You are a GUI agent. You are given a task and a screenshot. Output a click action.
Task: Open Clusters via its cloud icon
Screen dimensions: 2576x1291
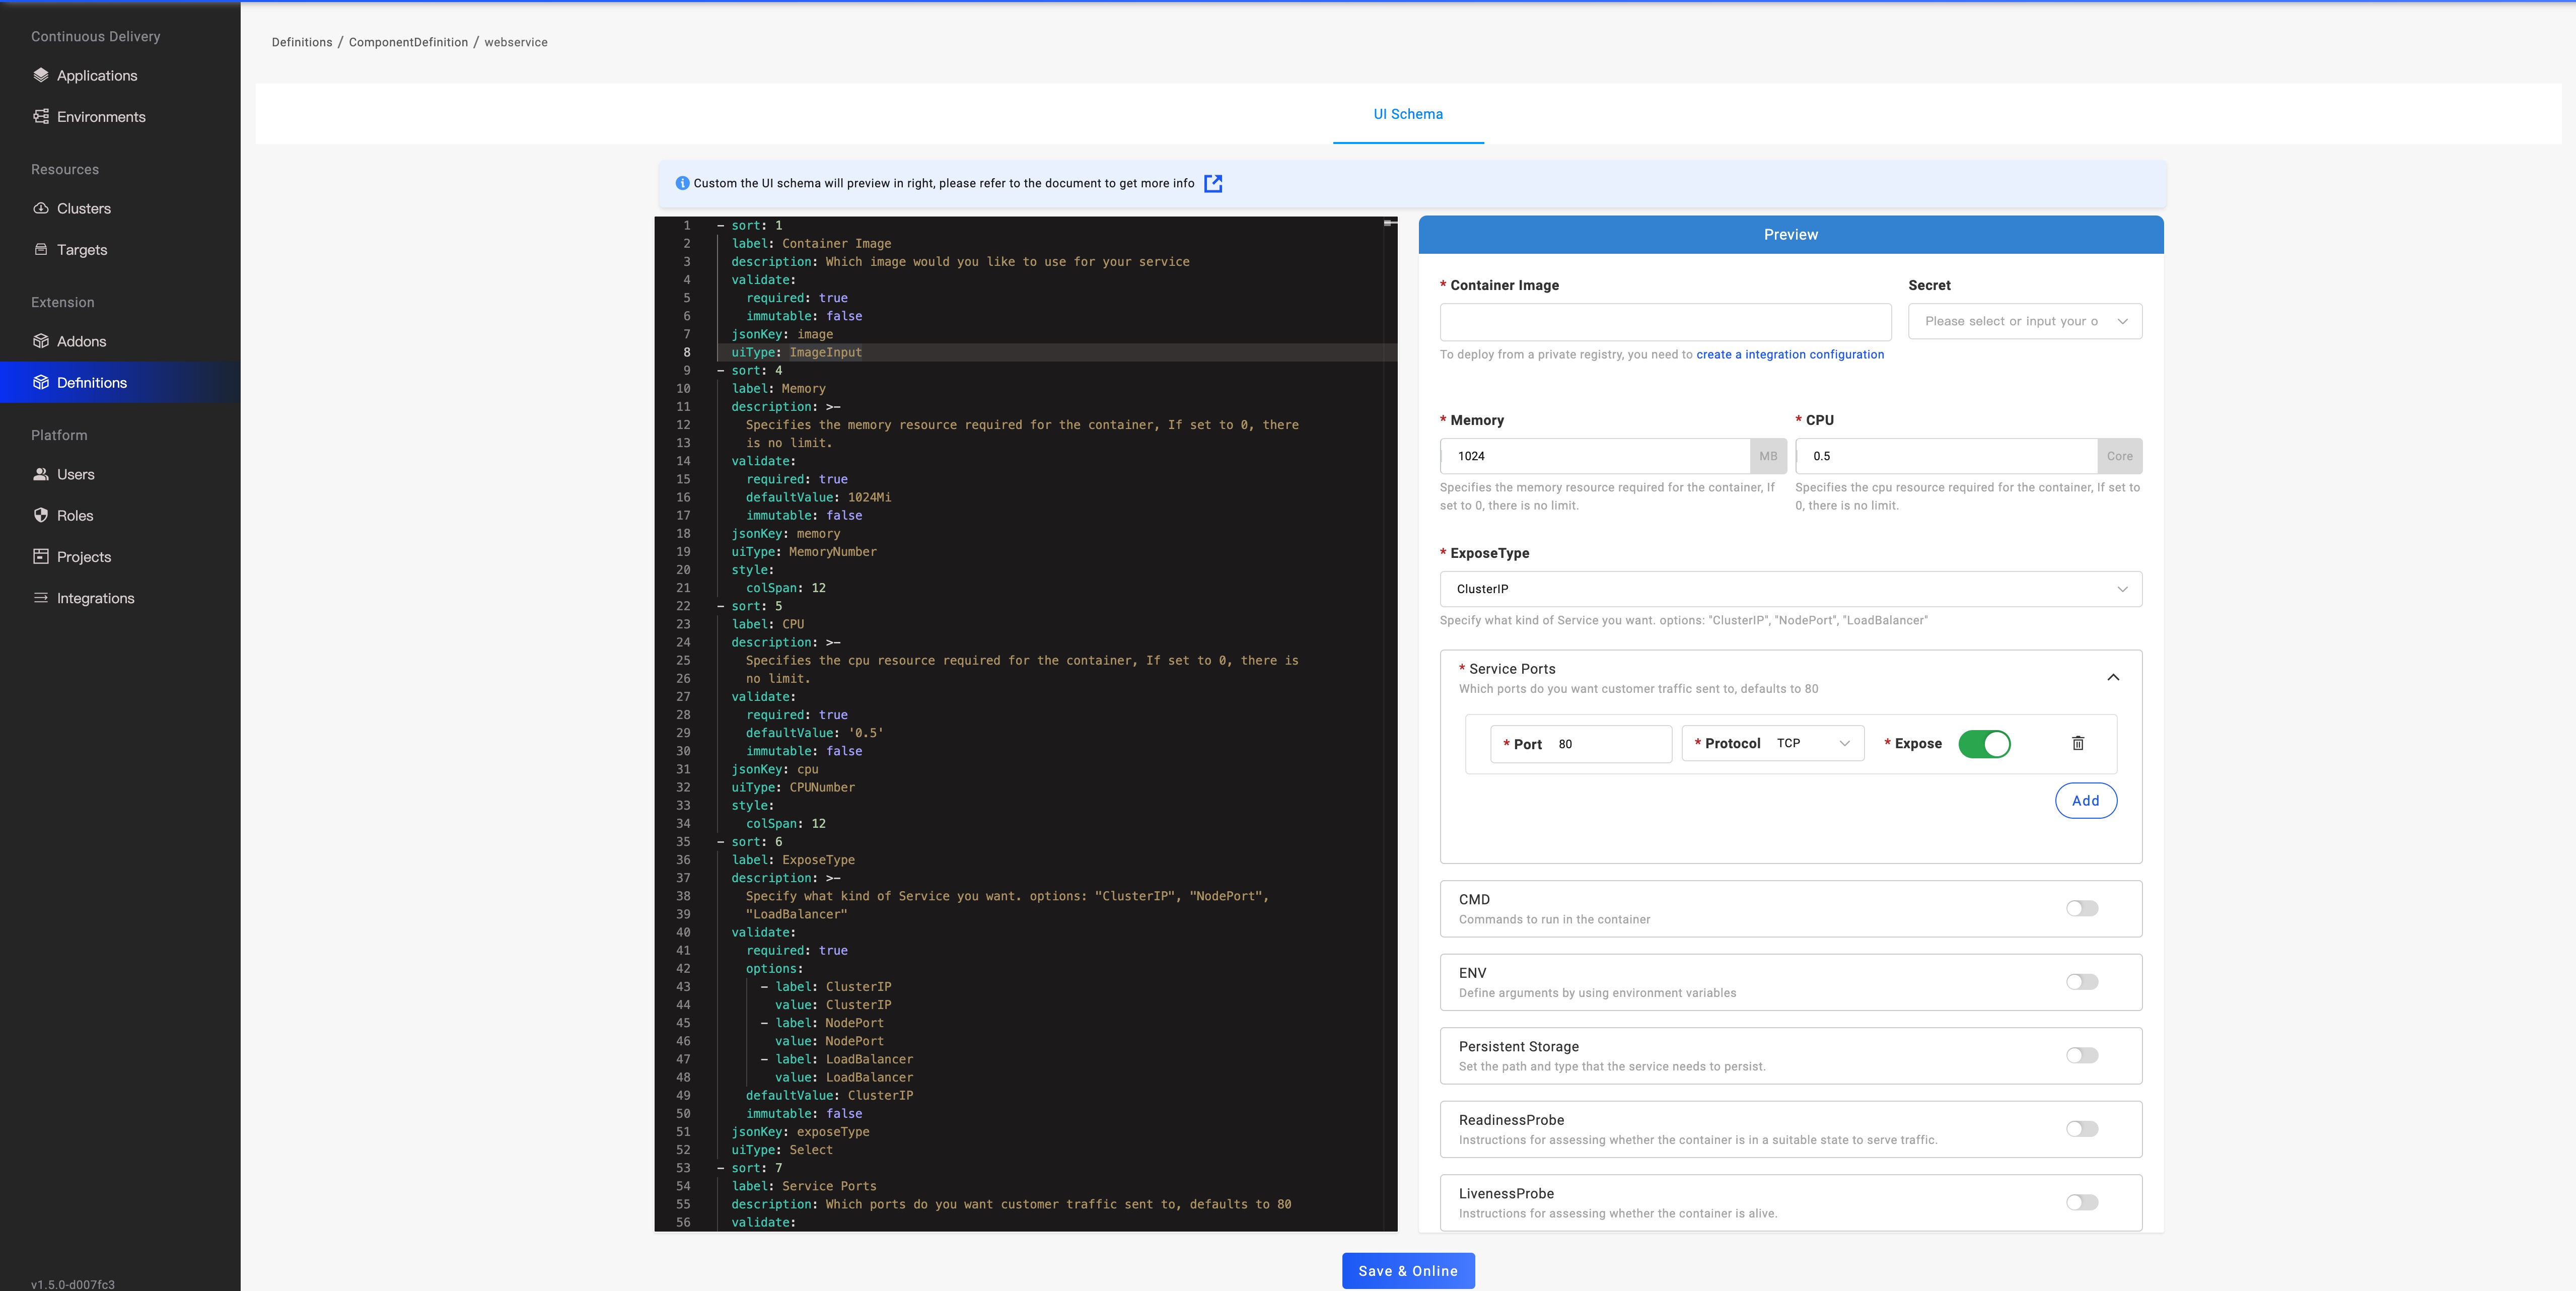click(x=41, y=208)
